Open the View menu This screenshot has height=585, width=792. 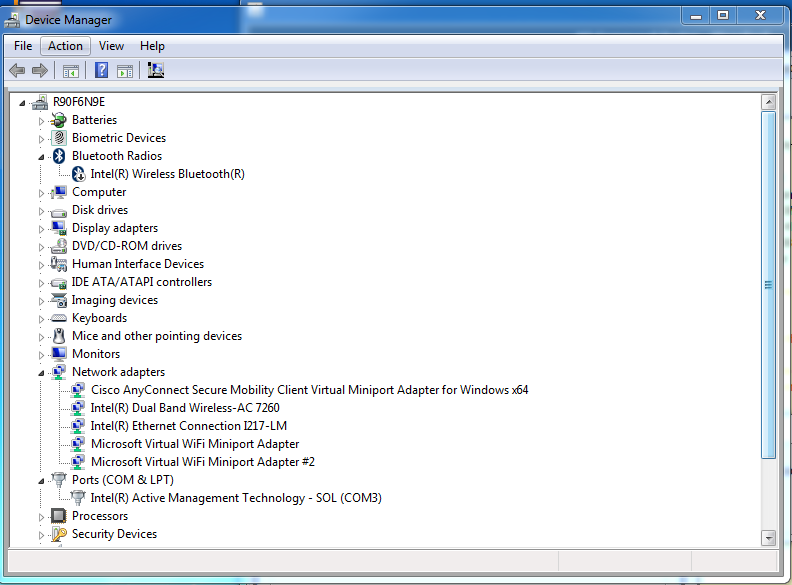click(112, 46)
